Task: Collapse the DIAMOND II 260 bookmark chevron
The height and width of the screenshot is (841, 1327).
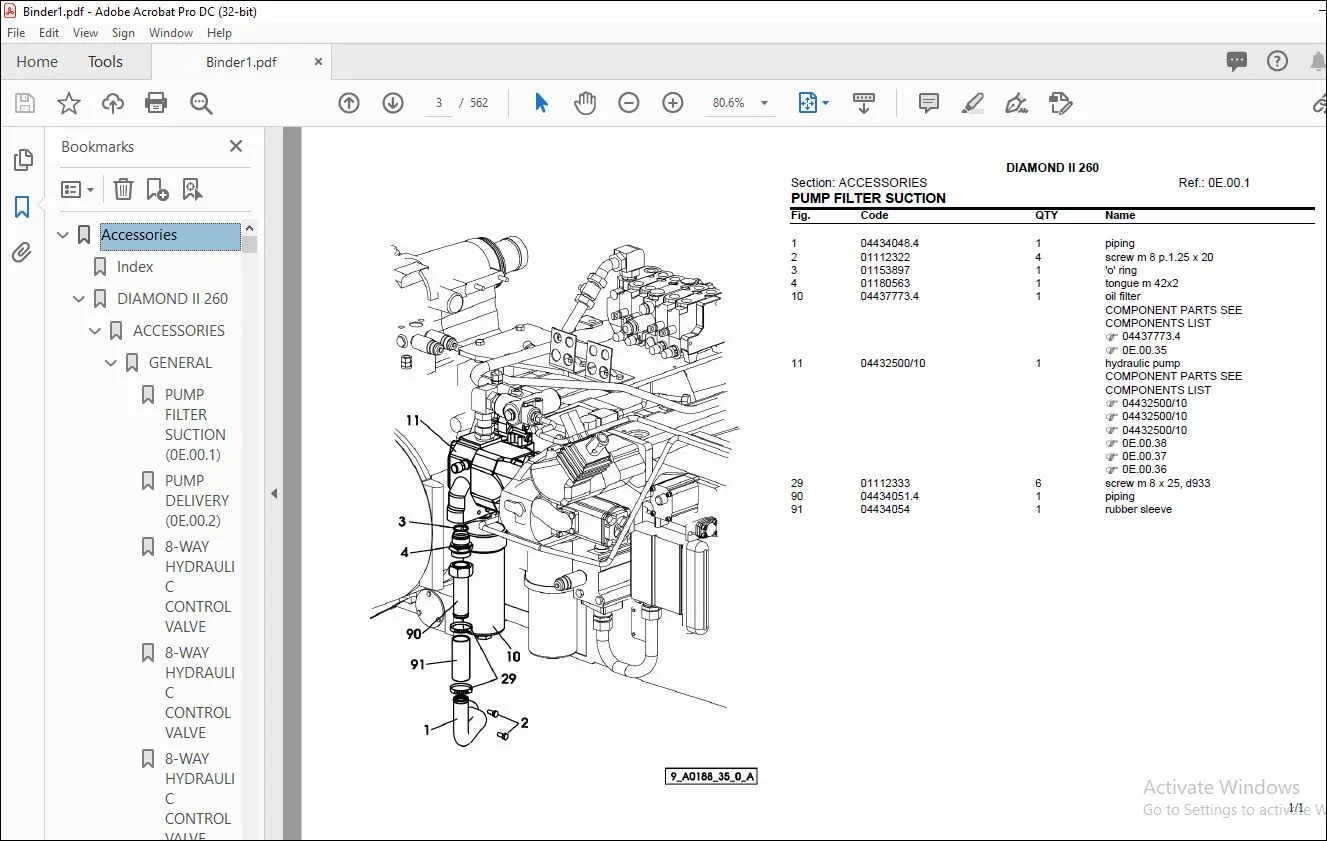Action: tap(80, 299)
